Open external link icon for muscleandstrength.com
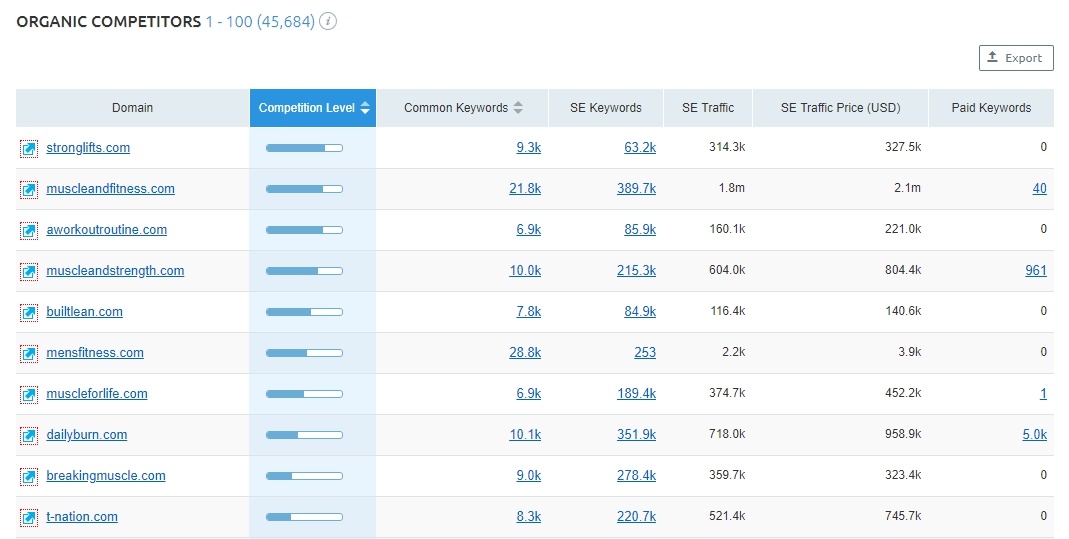The width and height of the screenshot is (1069, 539). pyautogui.click(x=29, y=271)
